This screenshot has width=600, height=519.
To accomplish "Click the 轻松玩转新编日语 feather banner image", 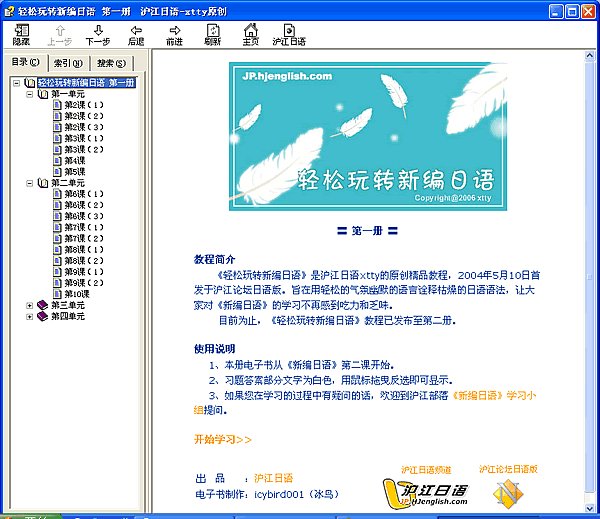I will tap(368, 137).
